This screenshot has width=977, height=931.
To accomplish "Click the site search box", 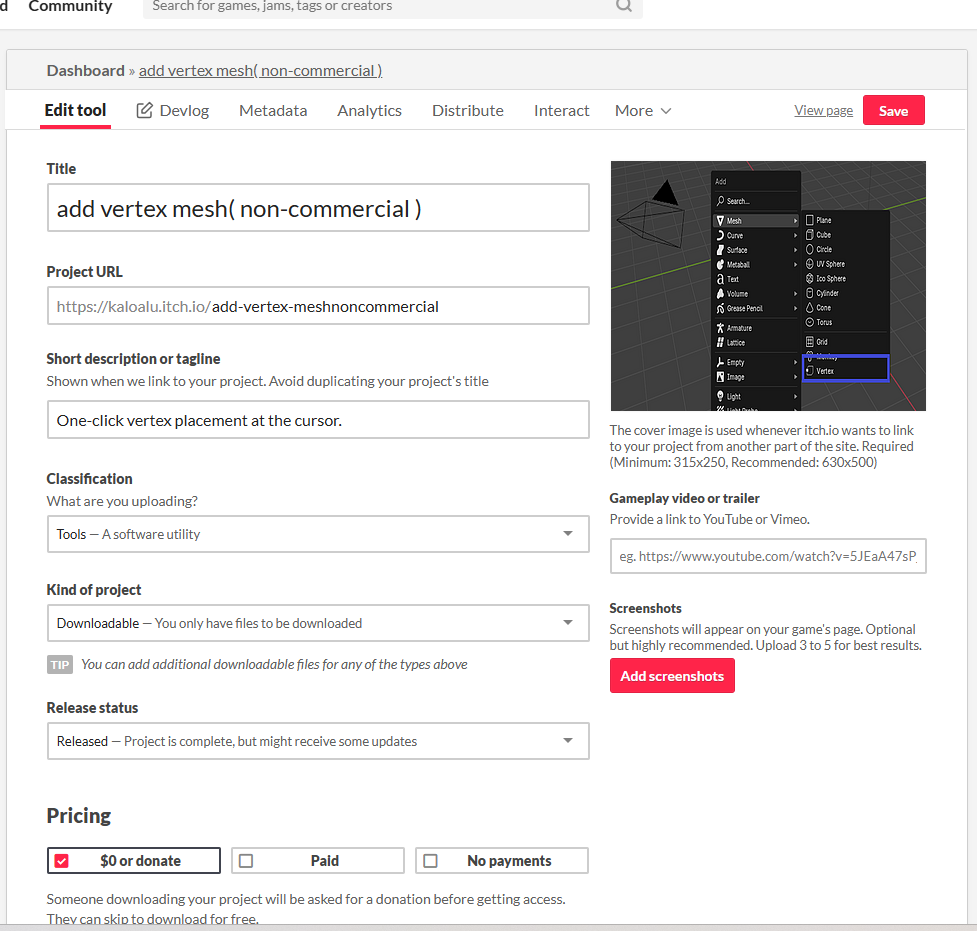I will (393, 6).
